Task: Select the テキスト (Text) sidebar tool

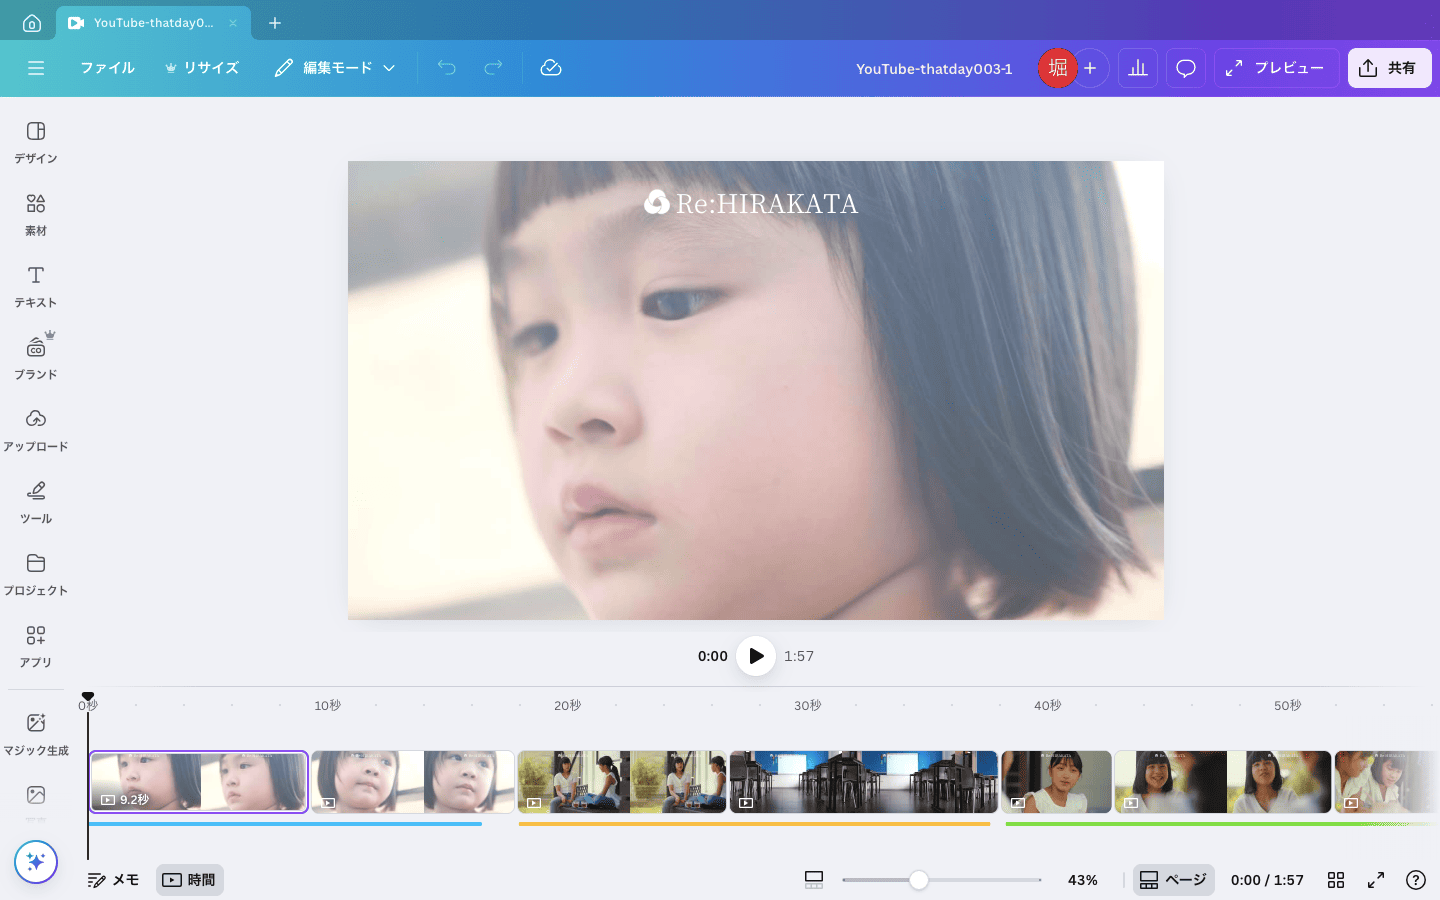Action: click(35, 286)
